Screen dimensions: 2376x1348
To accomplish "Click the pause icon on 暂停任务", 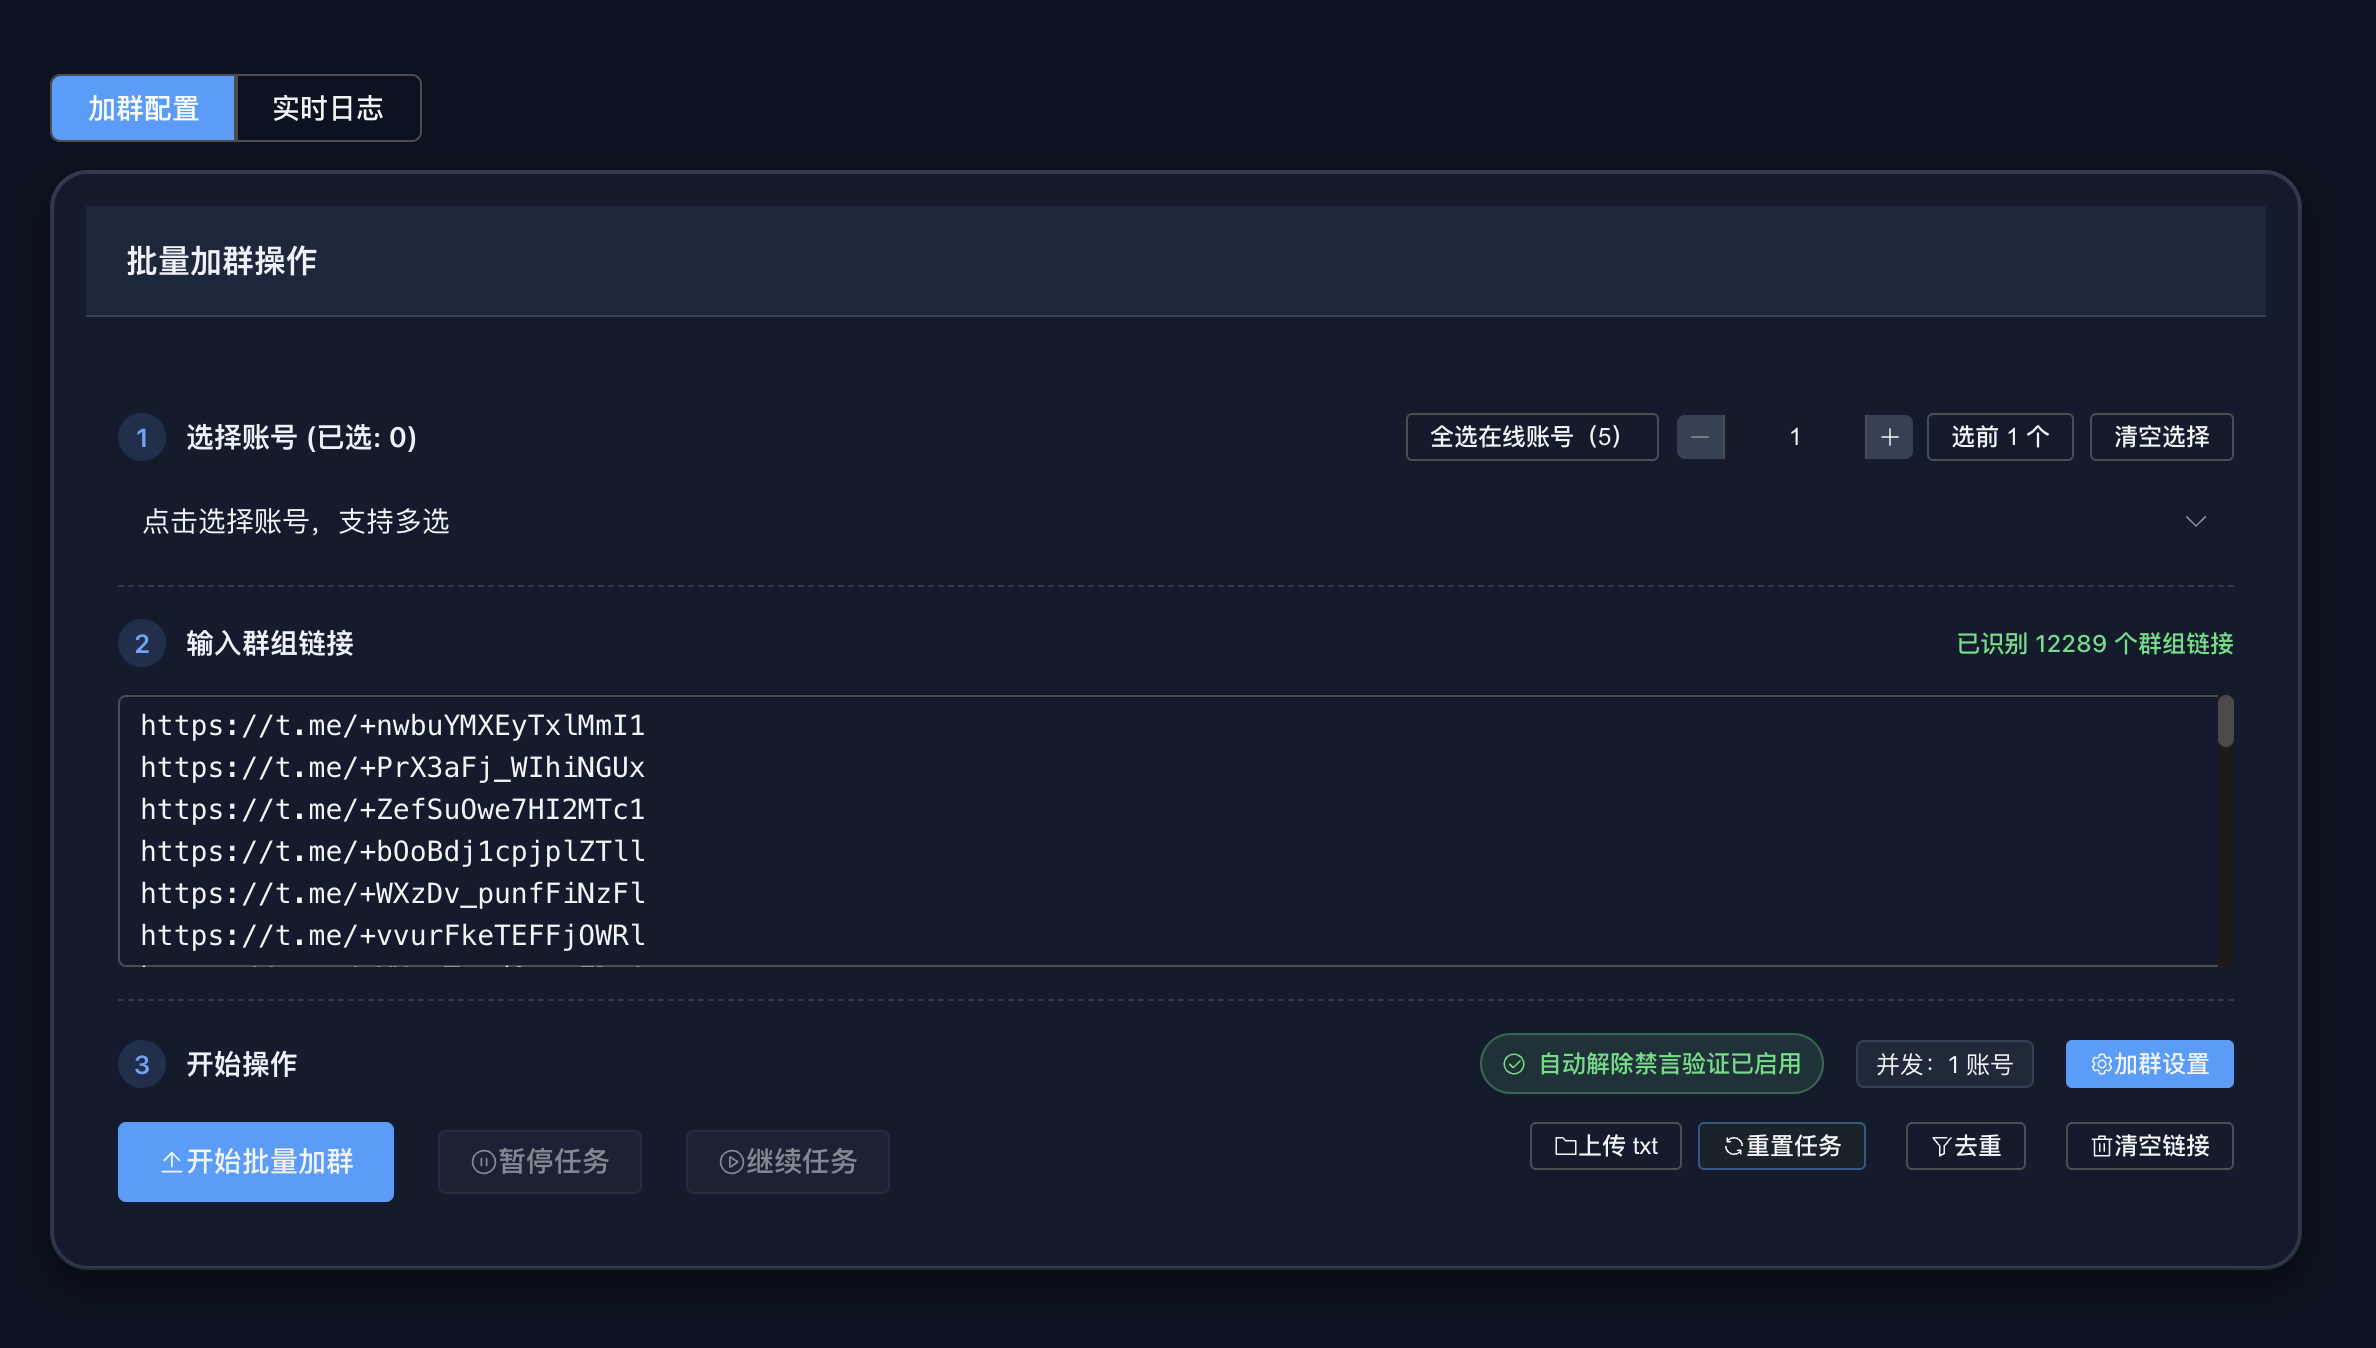I will 484,1162.
